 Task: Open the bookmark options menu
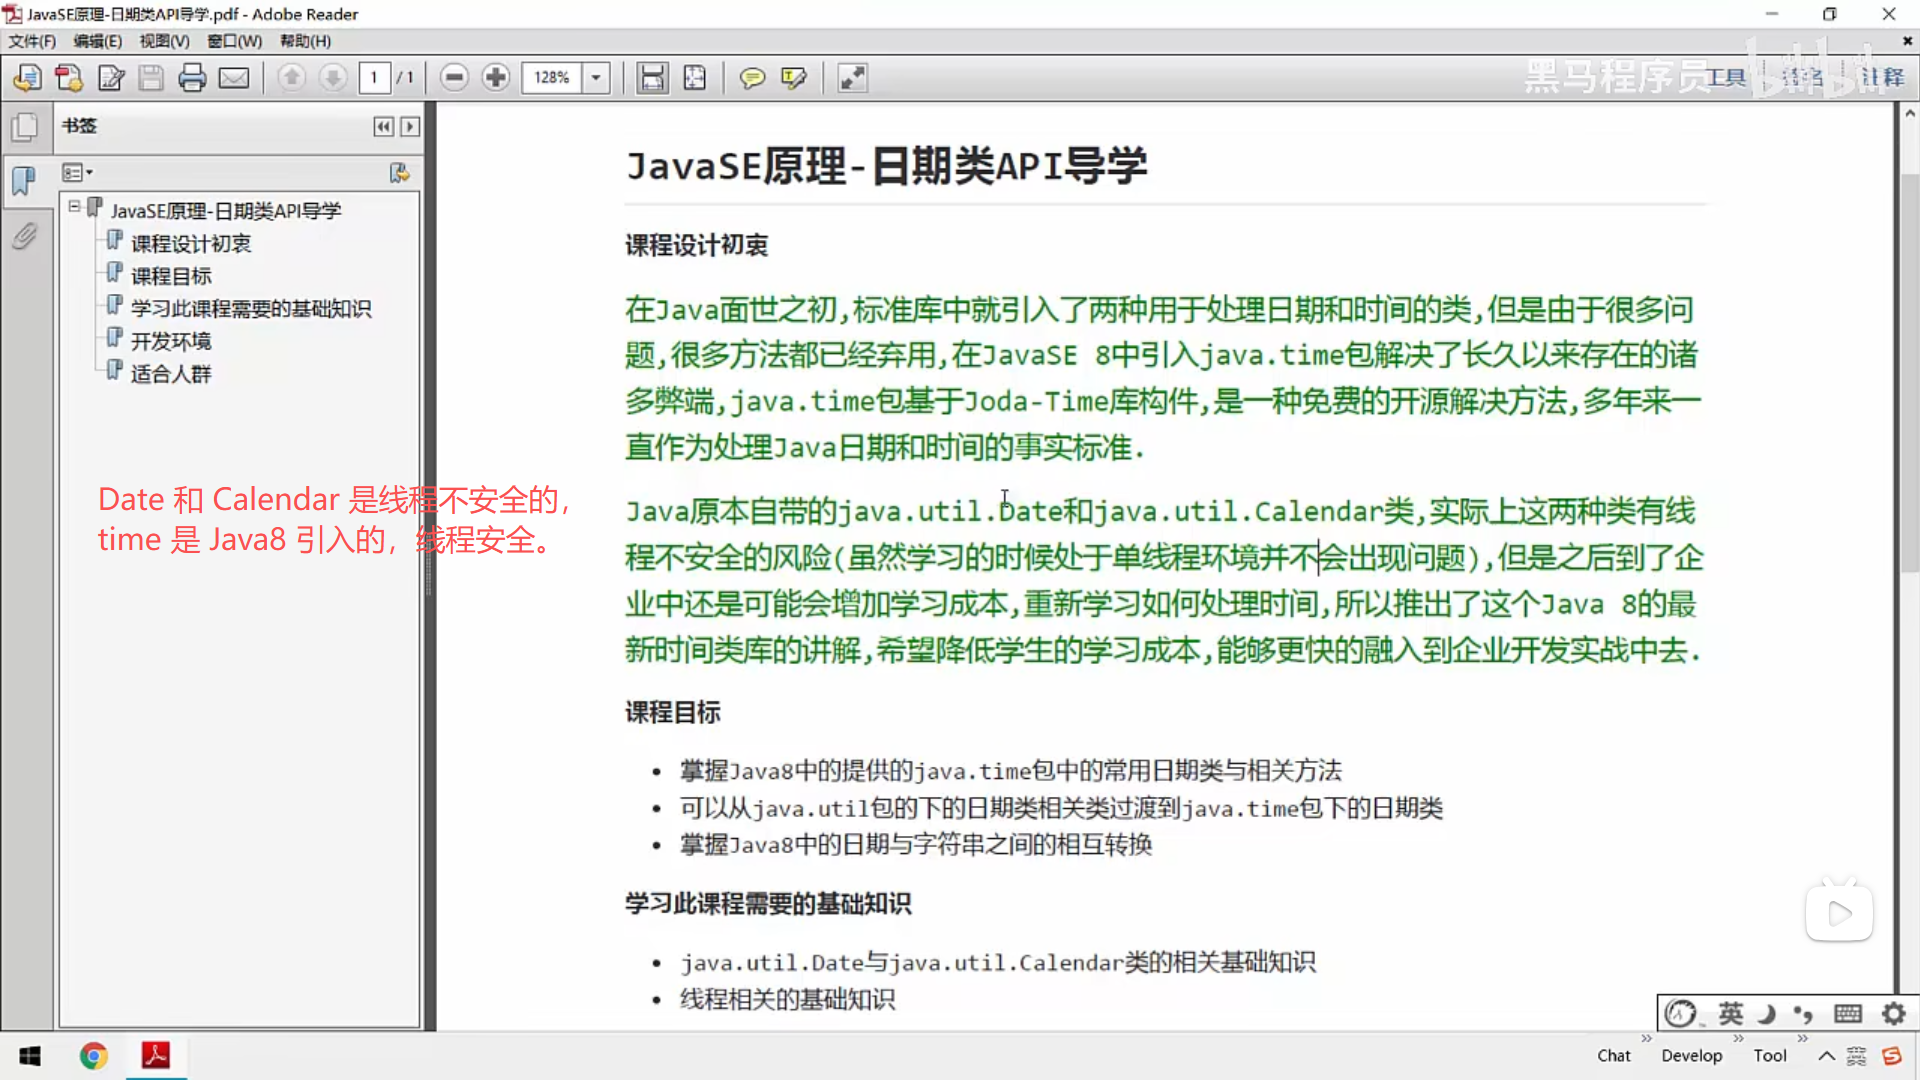pos(76,172)
